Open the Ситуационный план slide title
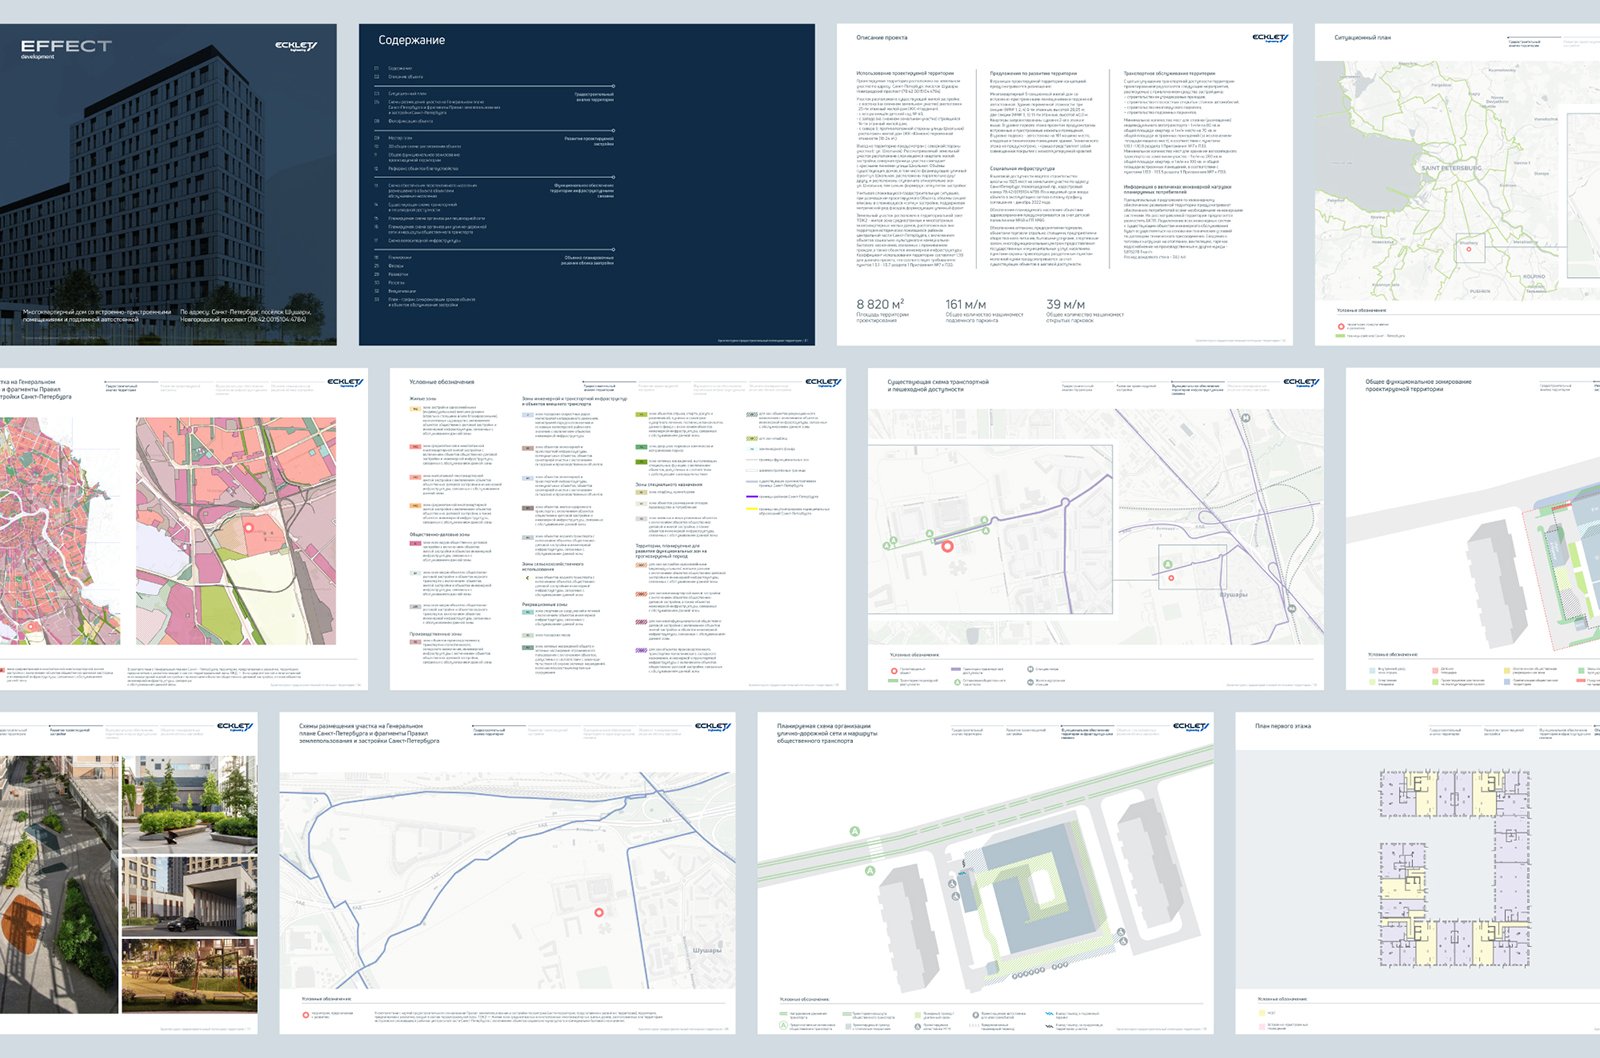The height and width of the screenshot is (1058, 1600). point(1362,38)
